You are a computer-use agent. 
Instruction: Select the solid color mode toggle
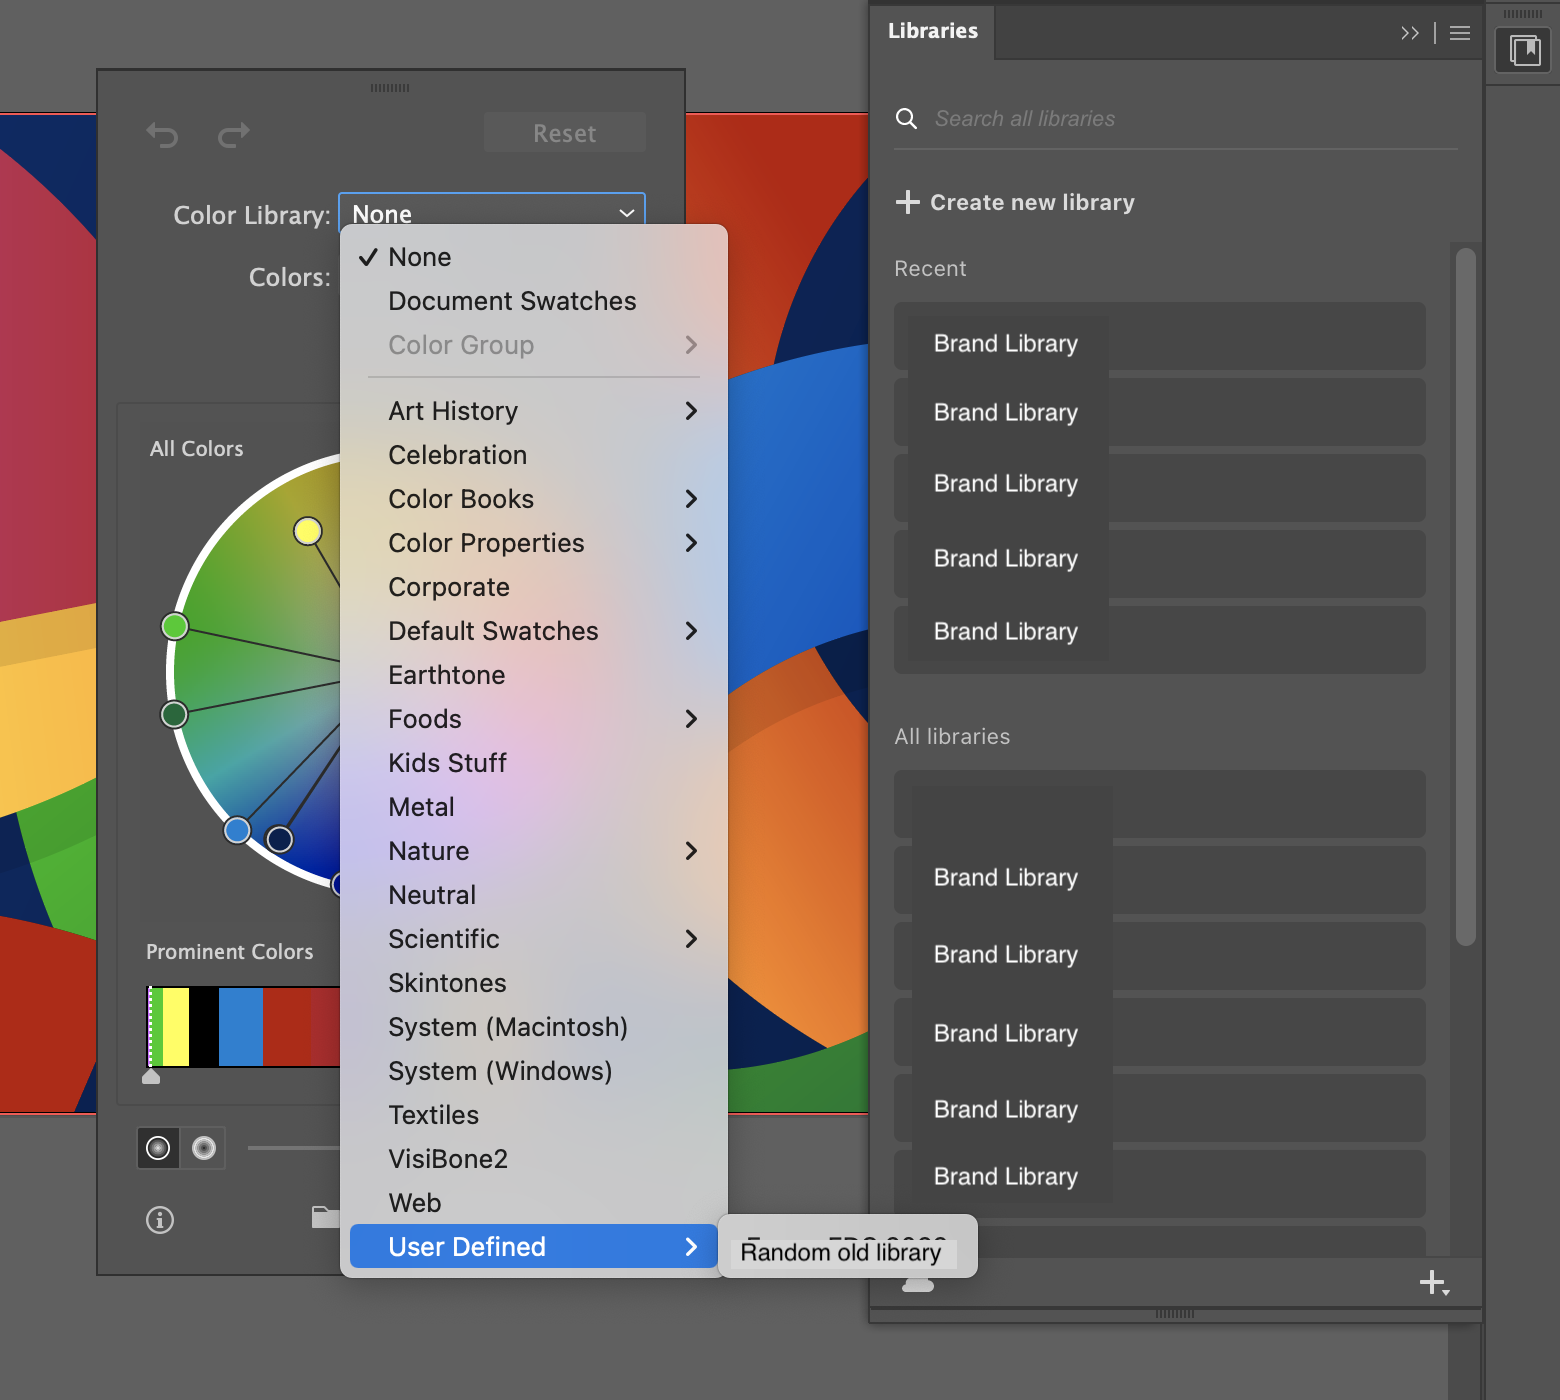click(158, 1148)
